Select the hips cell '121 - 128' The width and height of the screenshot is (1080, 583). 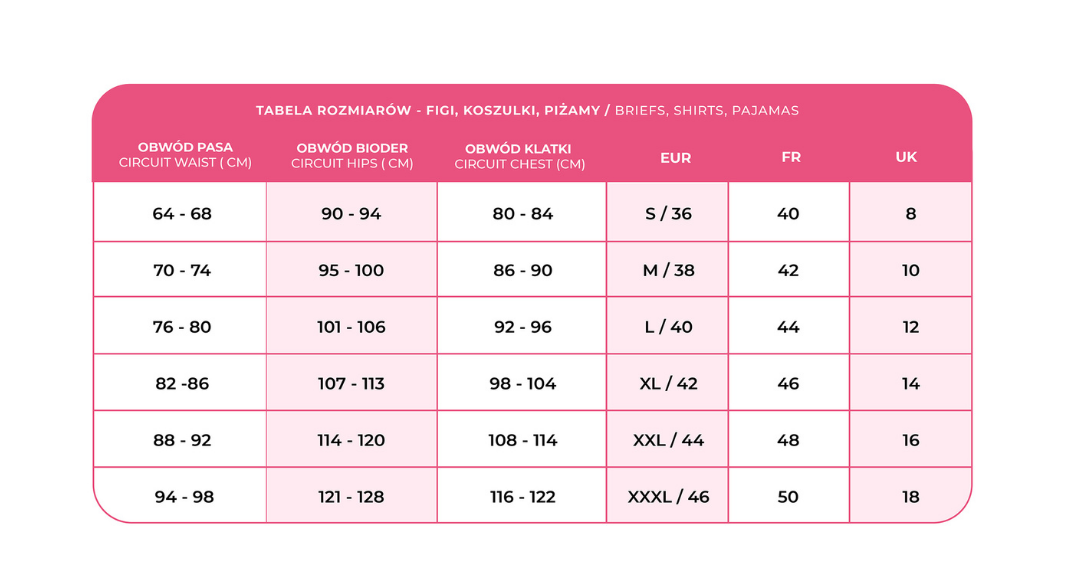tap(351, 497)
